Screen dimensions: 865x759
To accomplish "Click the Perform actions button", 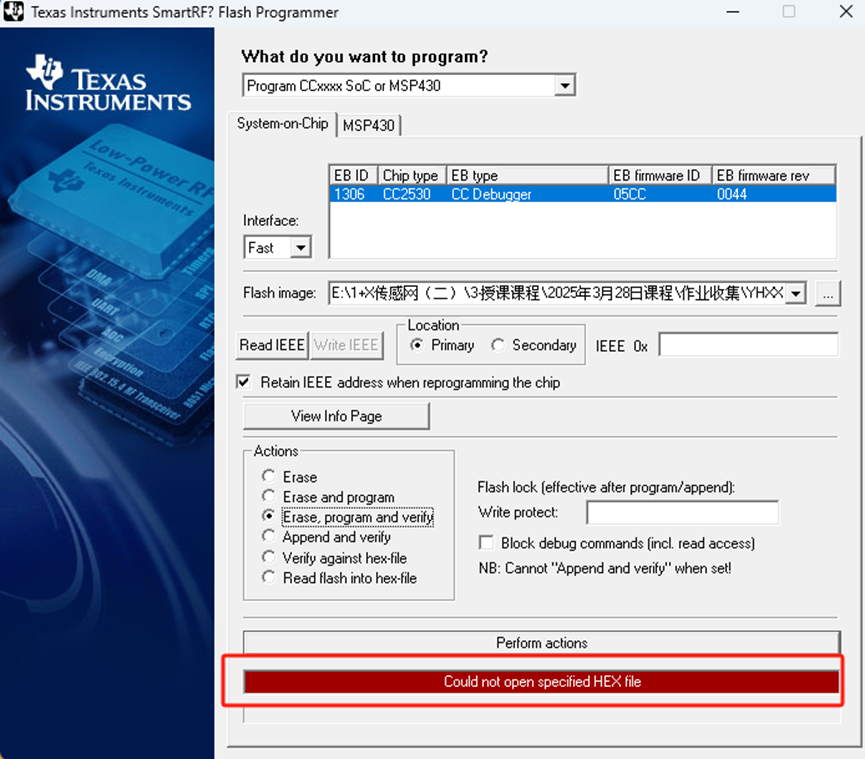I will point(541,643).
